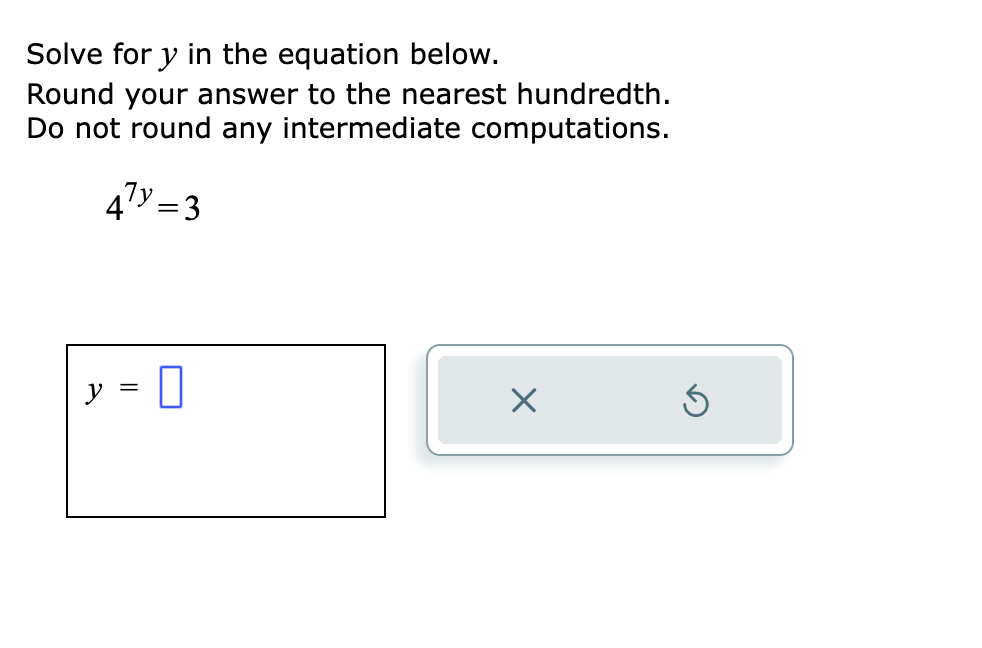Viewport: 982px width, 648px height.
Task: Click the equation 4 to the 7y equals 3
Action: click(x=150, y=205)
